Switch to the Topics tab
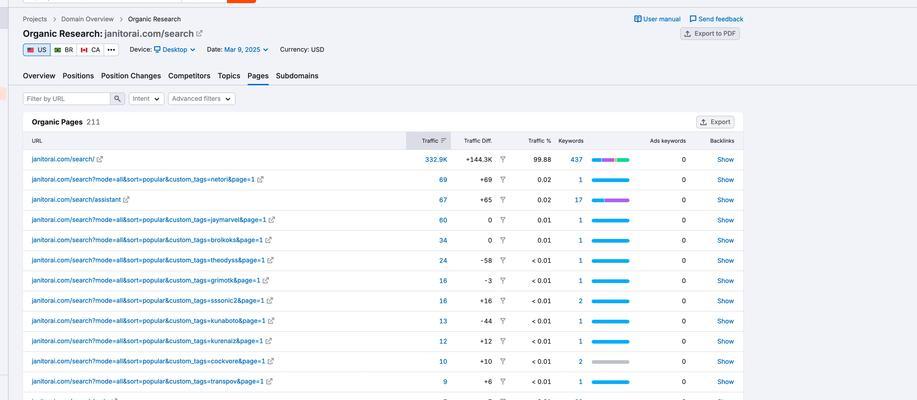This screenshot has width=917, height=400. coord(229,76)
